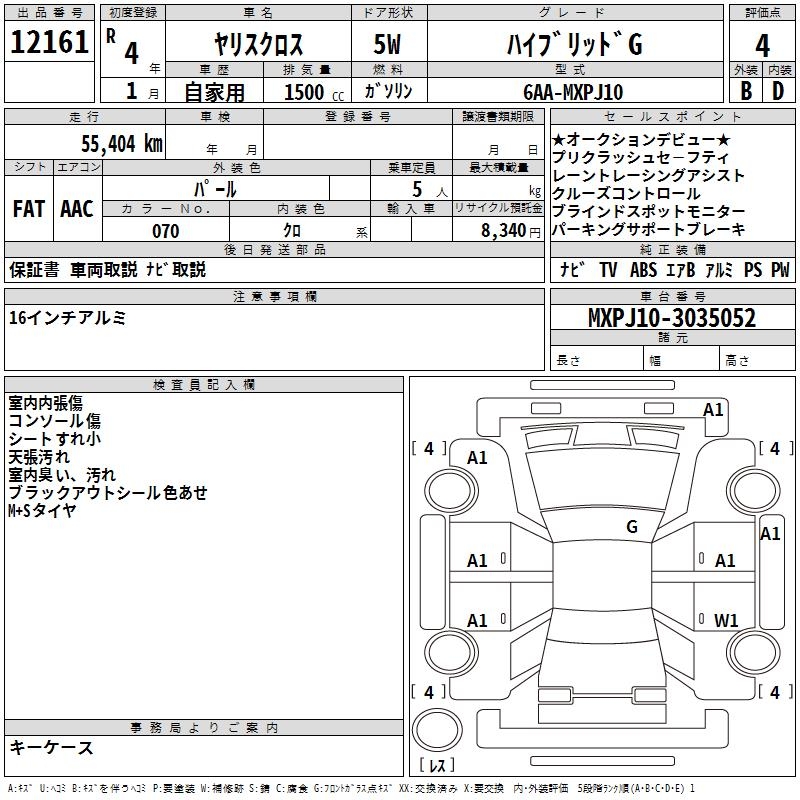Select the [レス] marker below the car diagram

tap(436, 765)
